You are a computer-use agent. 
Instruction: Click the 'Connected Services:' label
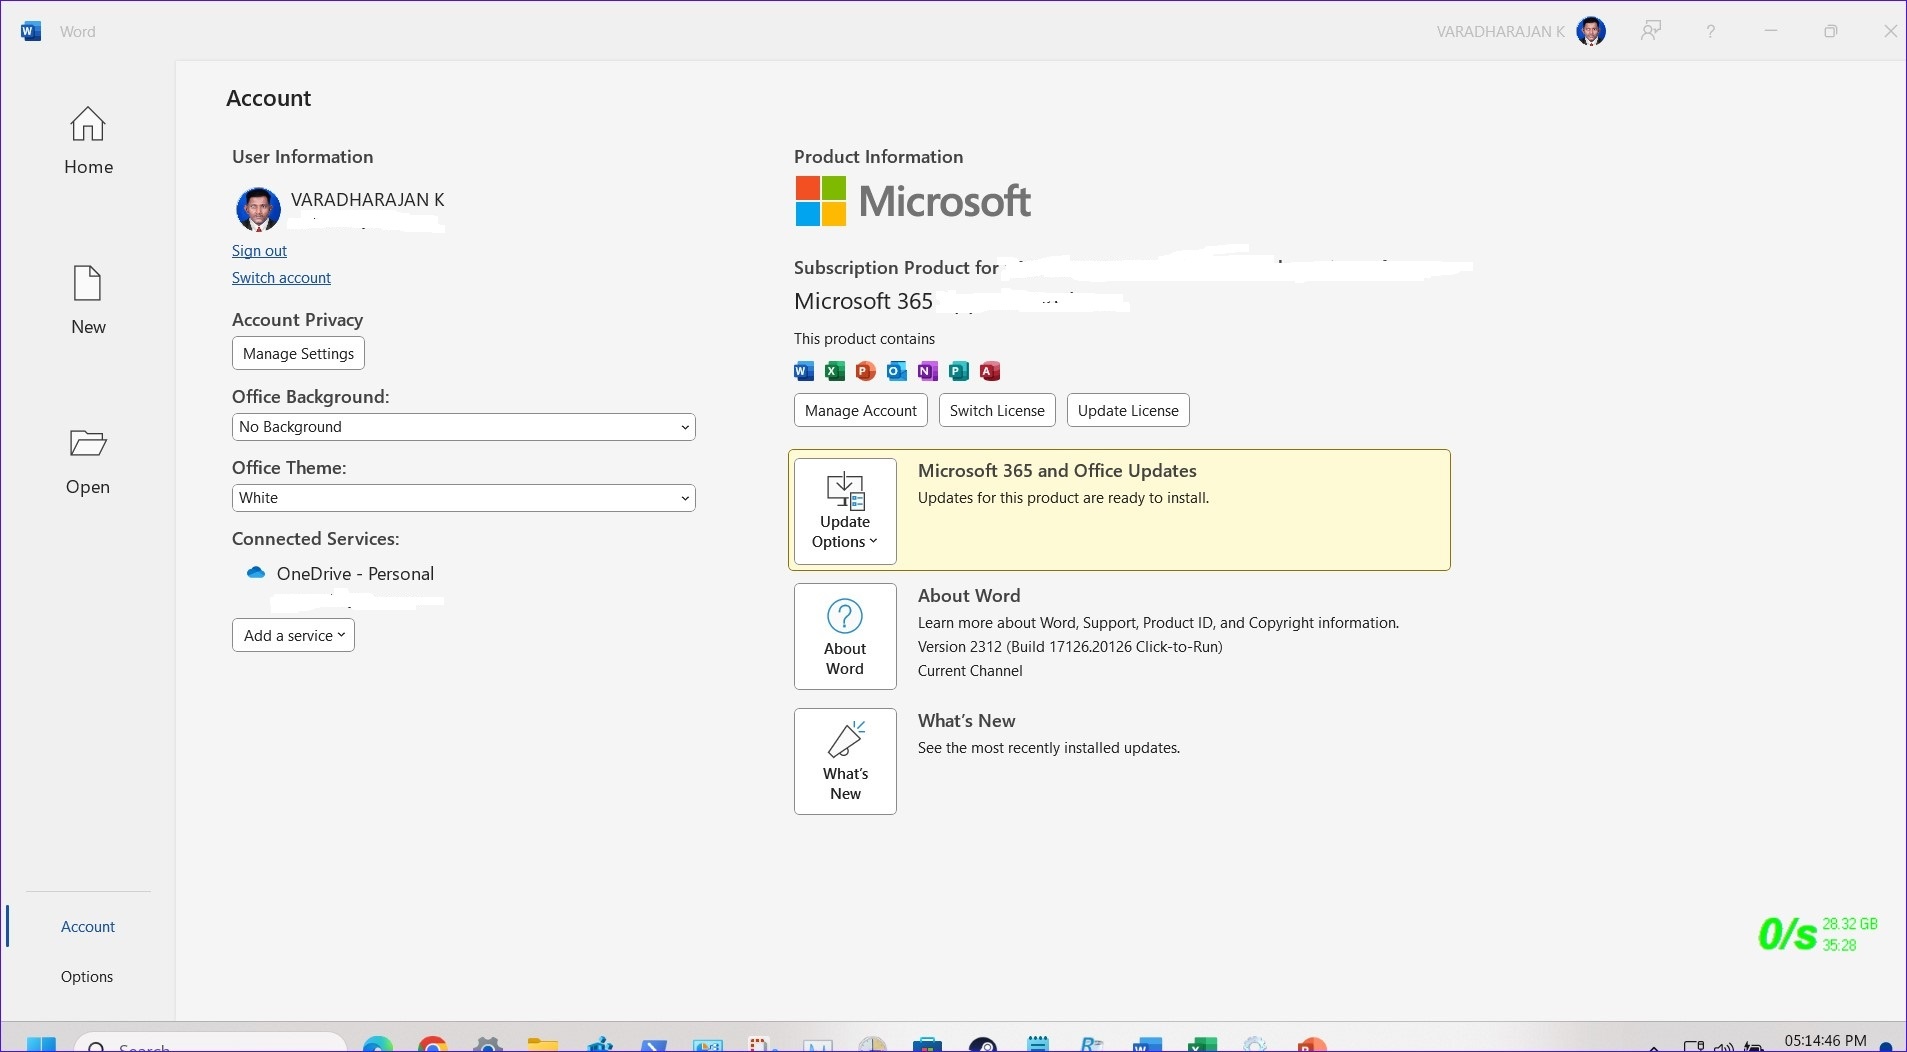coord(315,539)
